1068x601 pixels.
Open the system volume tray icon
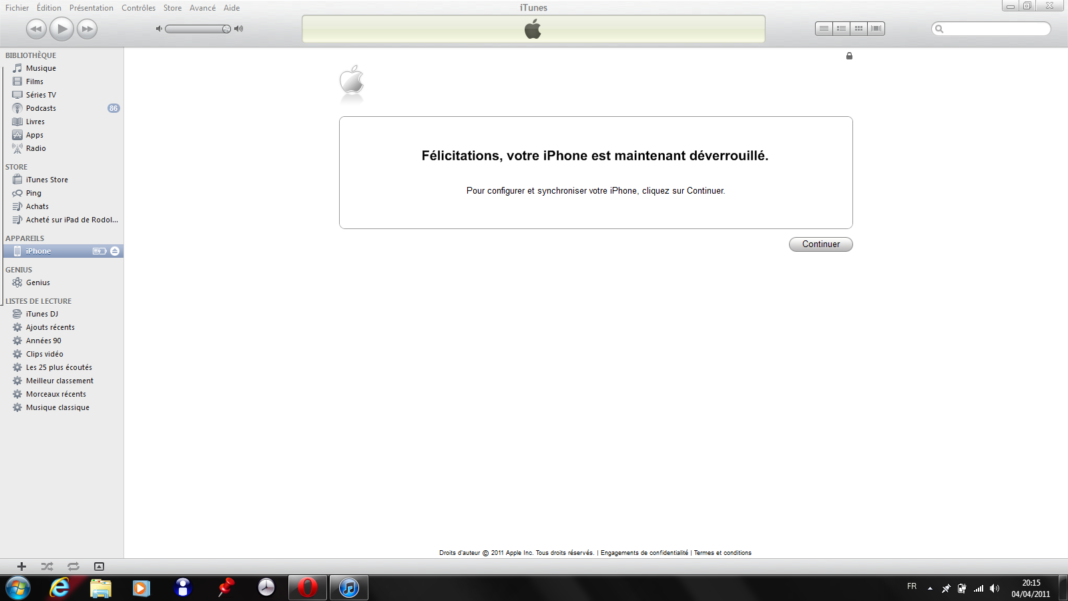click(994, 588)
